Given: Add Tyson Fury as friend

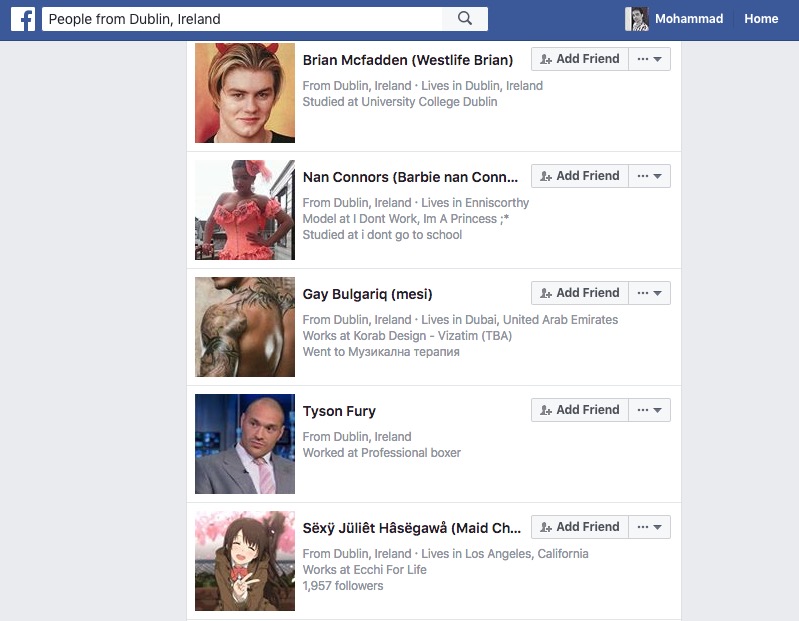Looking at the screenshot, I should coord(579,410).
